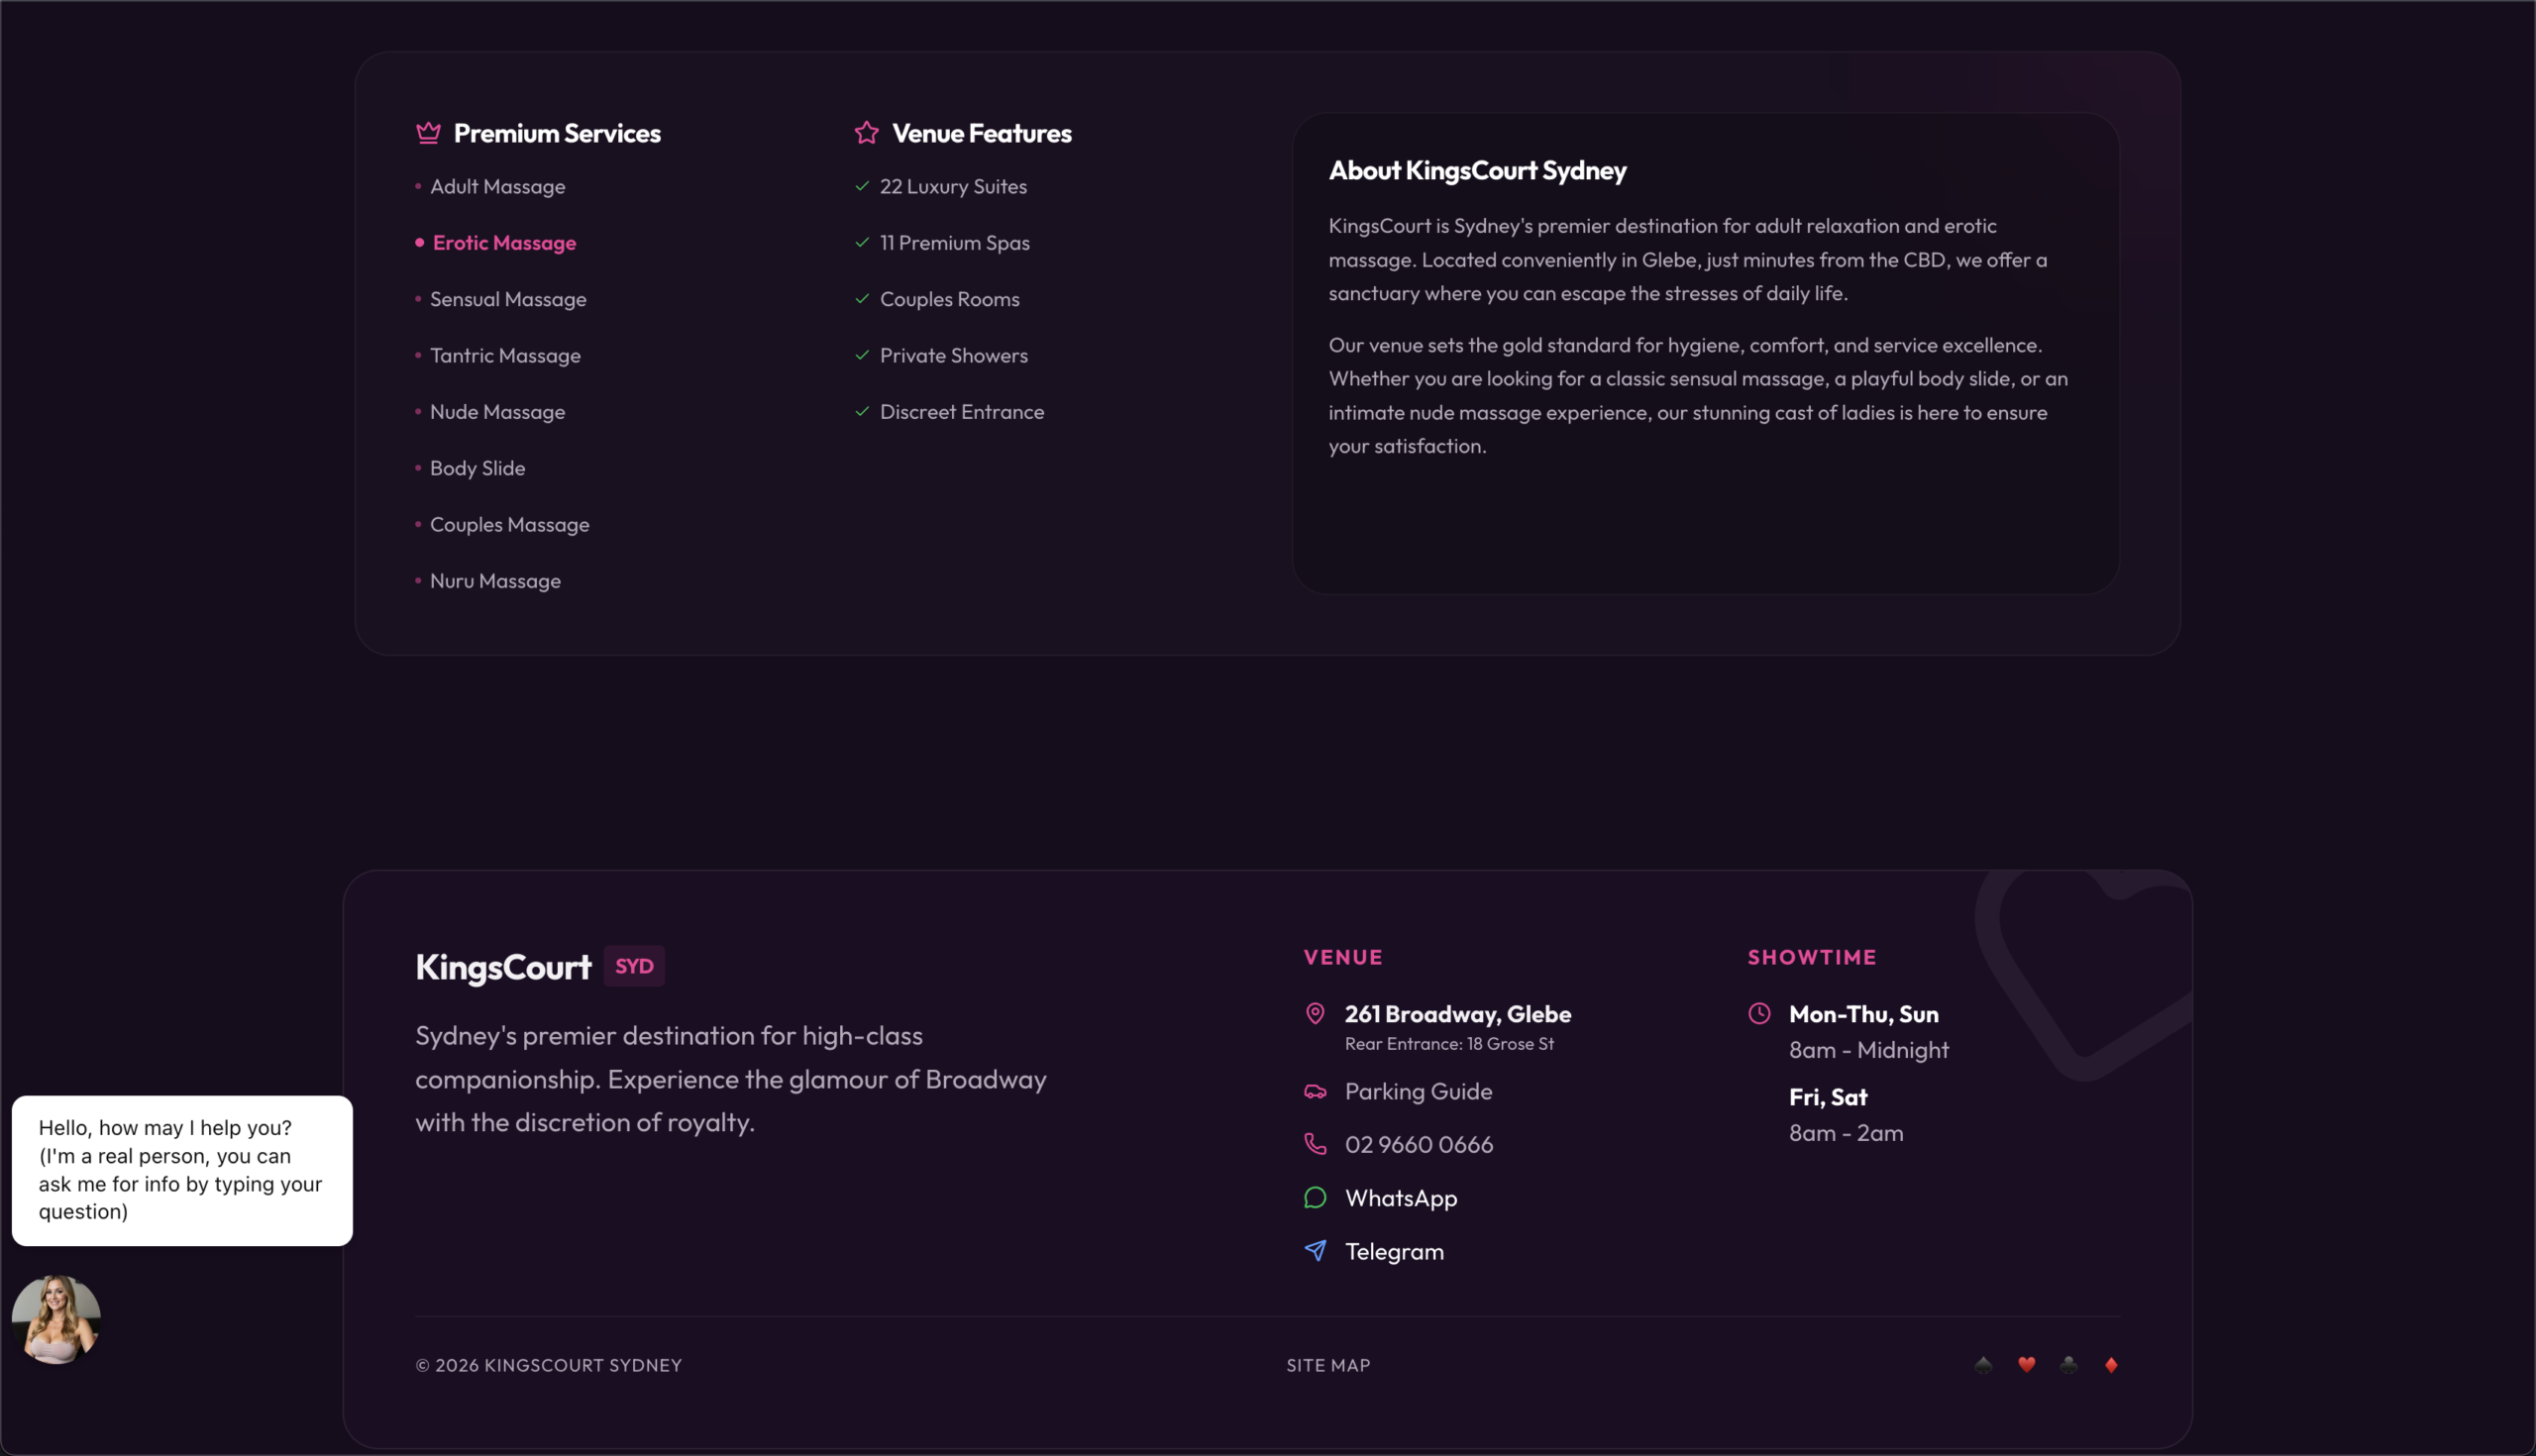Click the phone handset icon

click(1315, 1144)
